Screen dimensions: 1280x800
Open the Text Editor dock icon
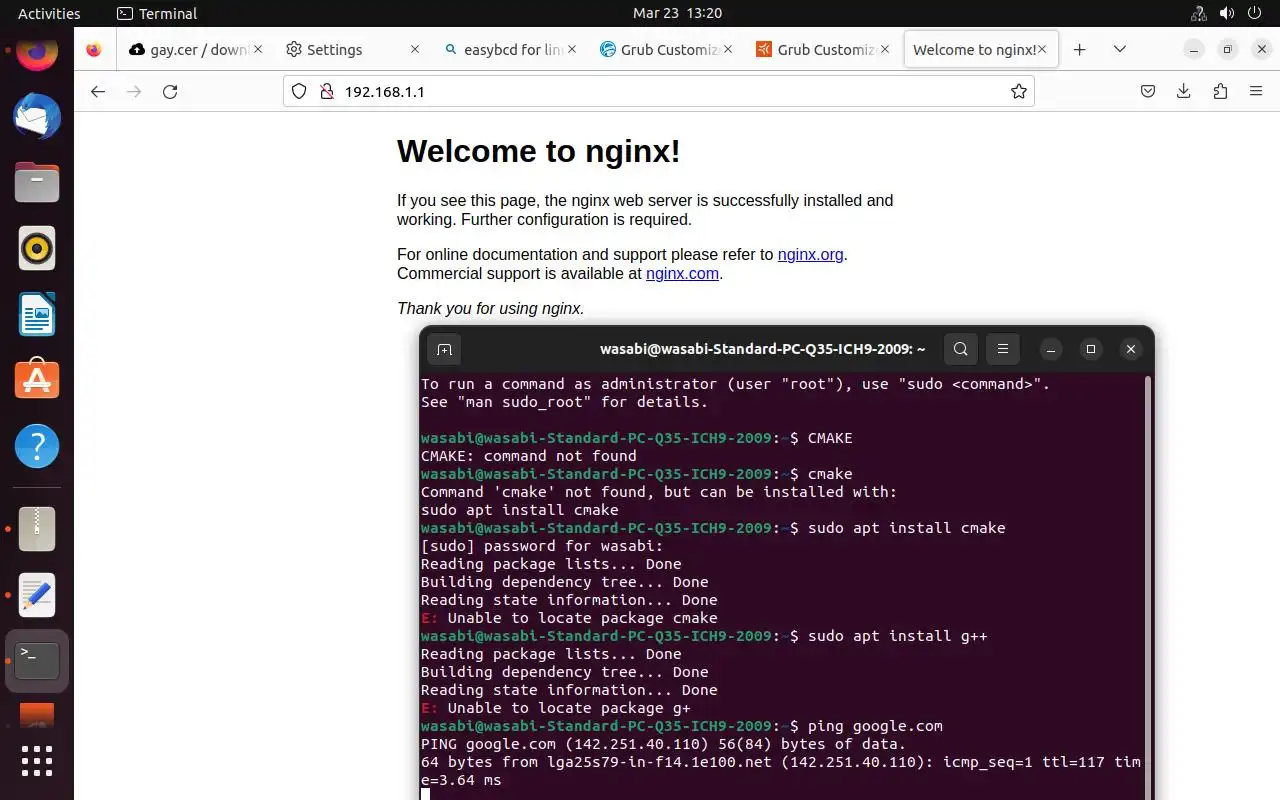coord(37,595)
